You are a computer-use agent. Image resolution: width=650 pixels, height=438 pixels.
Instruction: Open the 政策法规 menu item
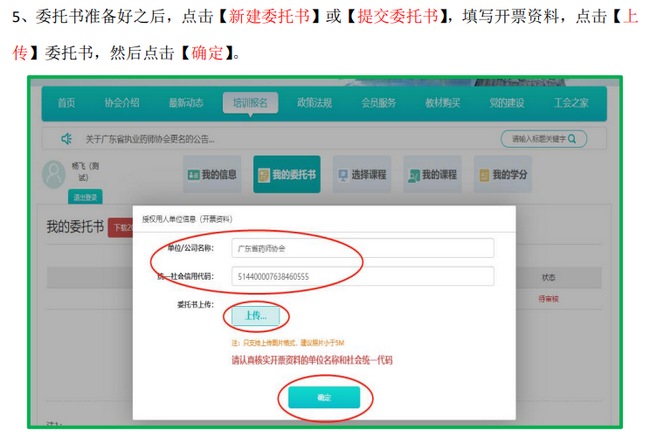(315, 102)
